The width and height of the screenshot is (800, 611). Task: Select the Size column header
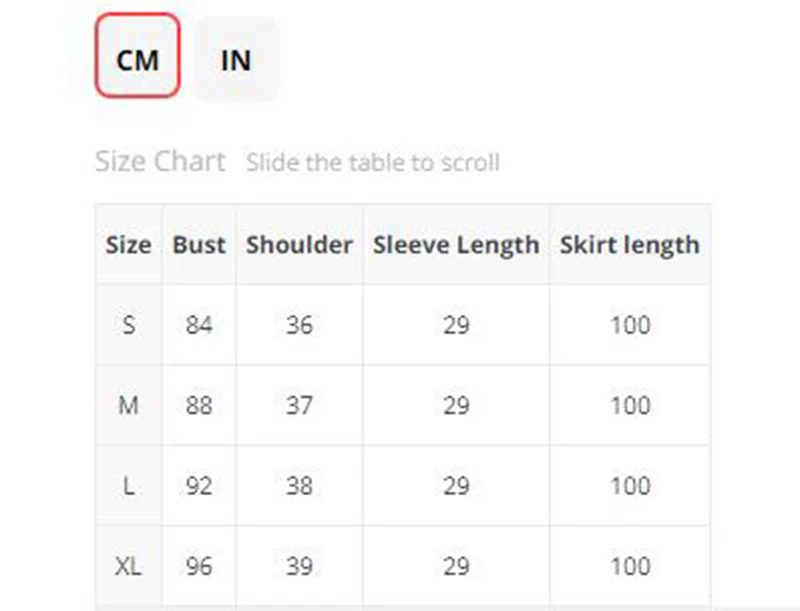click(129, 245)
